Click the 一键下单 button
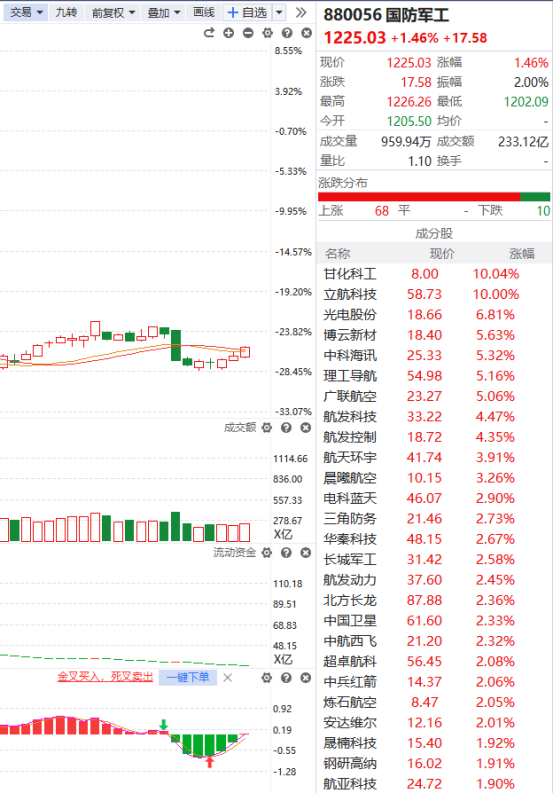This screenshot has height=793, width=554. [188, 677]
